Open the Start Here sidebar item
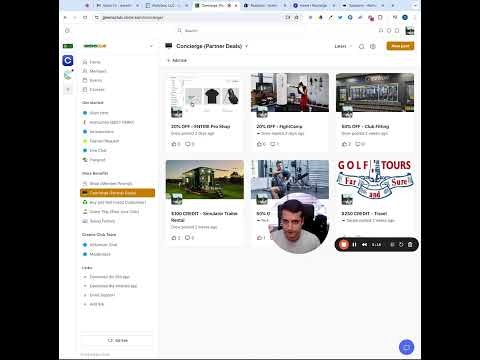Viewport: 480px width, 360px height. click(118, 113)
